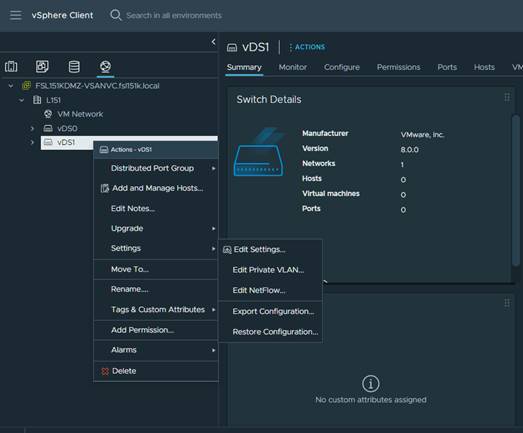This screenshot has width=523, height=433.
Task: Click the vDS1 switch icon in tree
Action: click(x=48, y=142)
